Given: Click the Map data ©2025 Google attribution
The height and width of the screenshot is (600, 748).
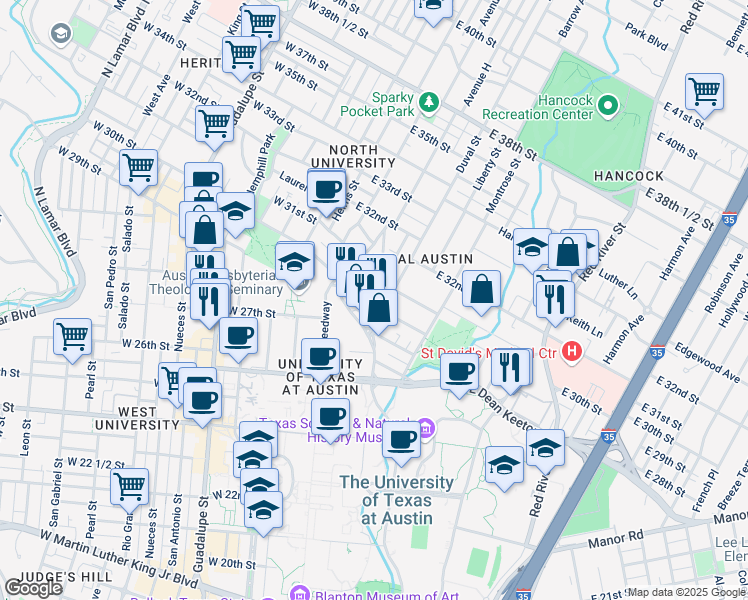Looking at the screenshot, I should (x=687, y=593).
